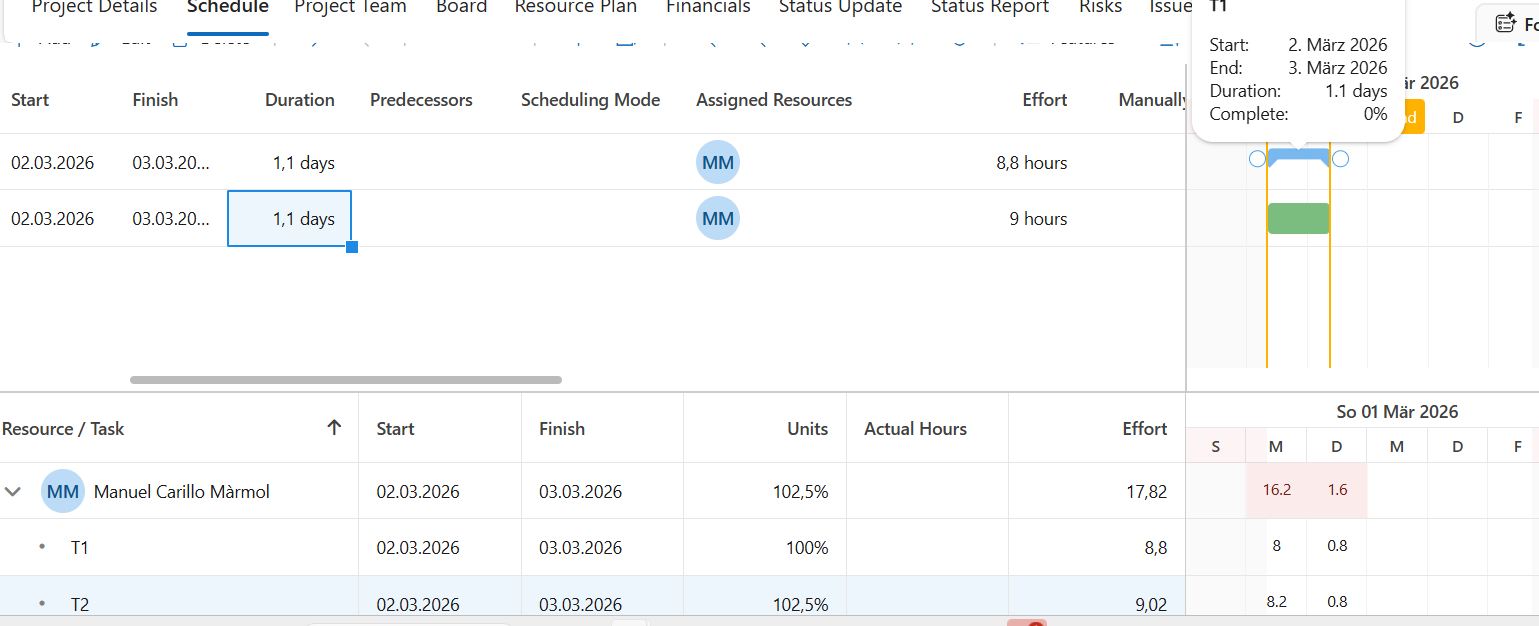This screenshot has width=1539, height=626.
Task: Click the Assigned Resources column header
Action: coord(774,100)
